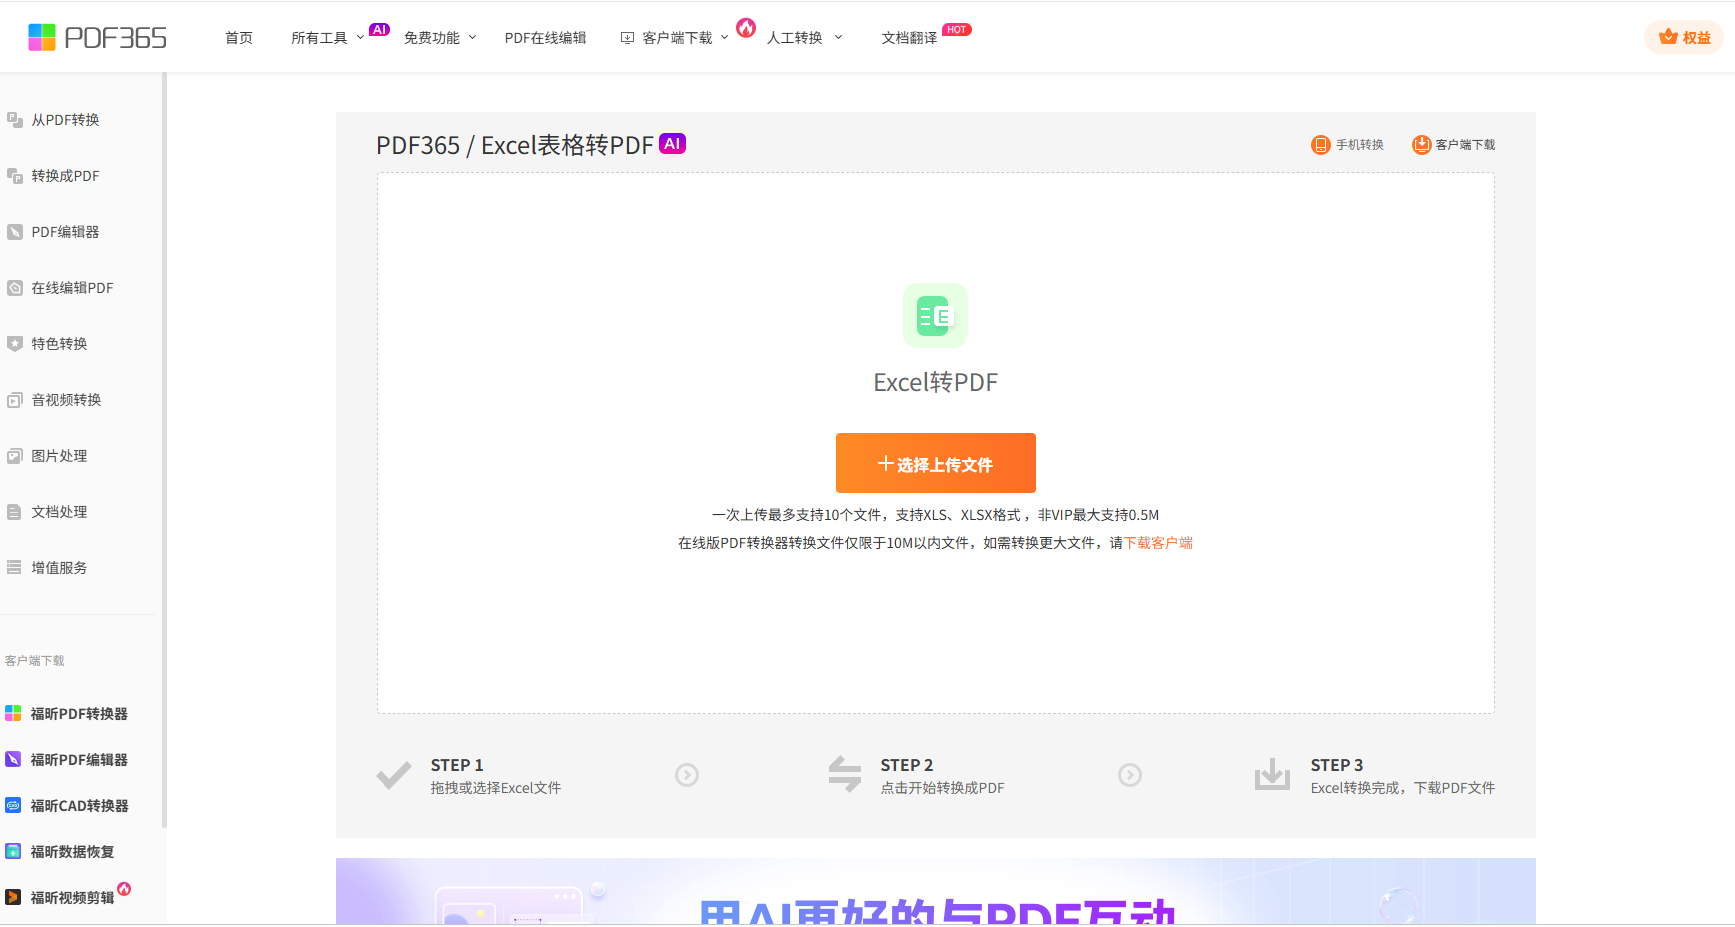Click the 福昕视频剪辑 sidebar text
Image resolution: width=1735 pixels, height=927 pixels.
72,898
